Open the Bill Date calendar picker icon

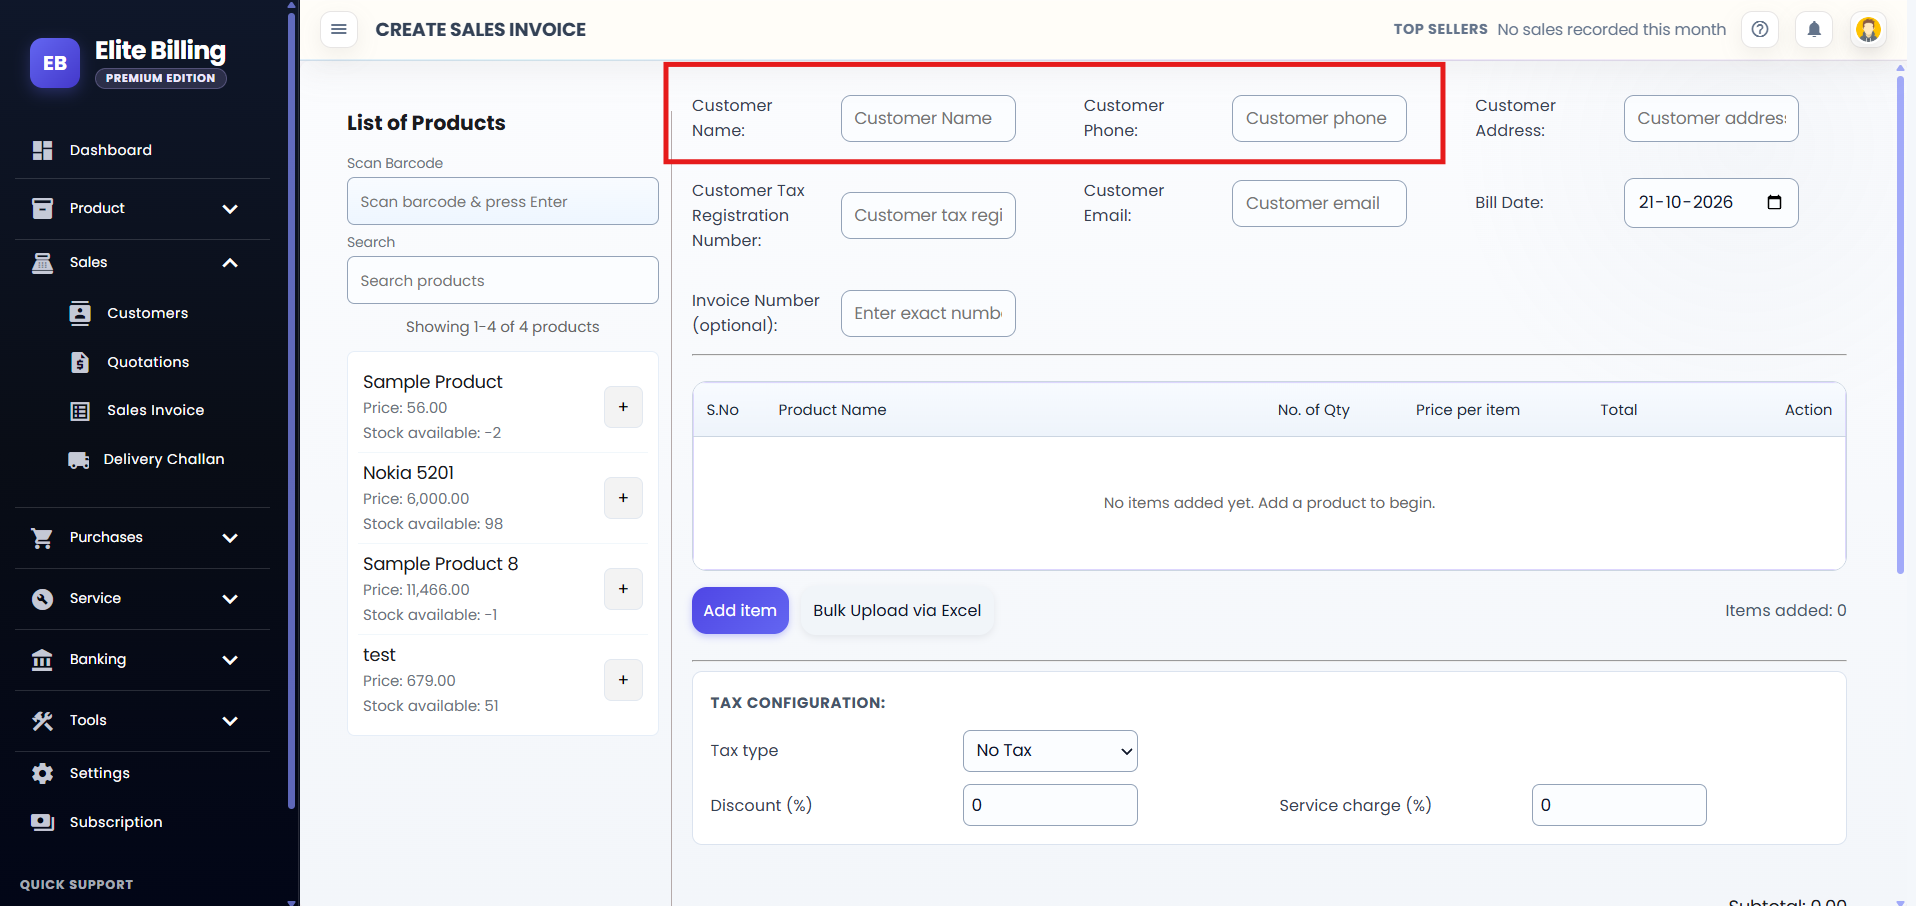coord(1774,202)
